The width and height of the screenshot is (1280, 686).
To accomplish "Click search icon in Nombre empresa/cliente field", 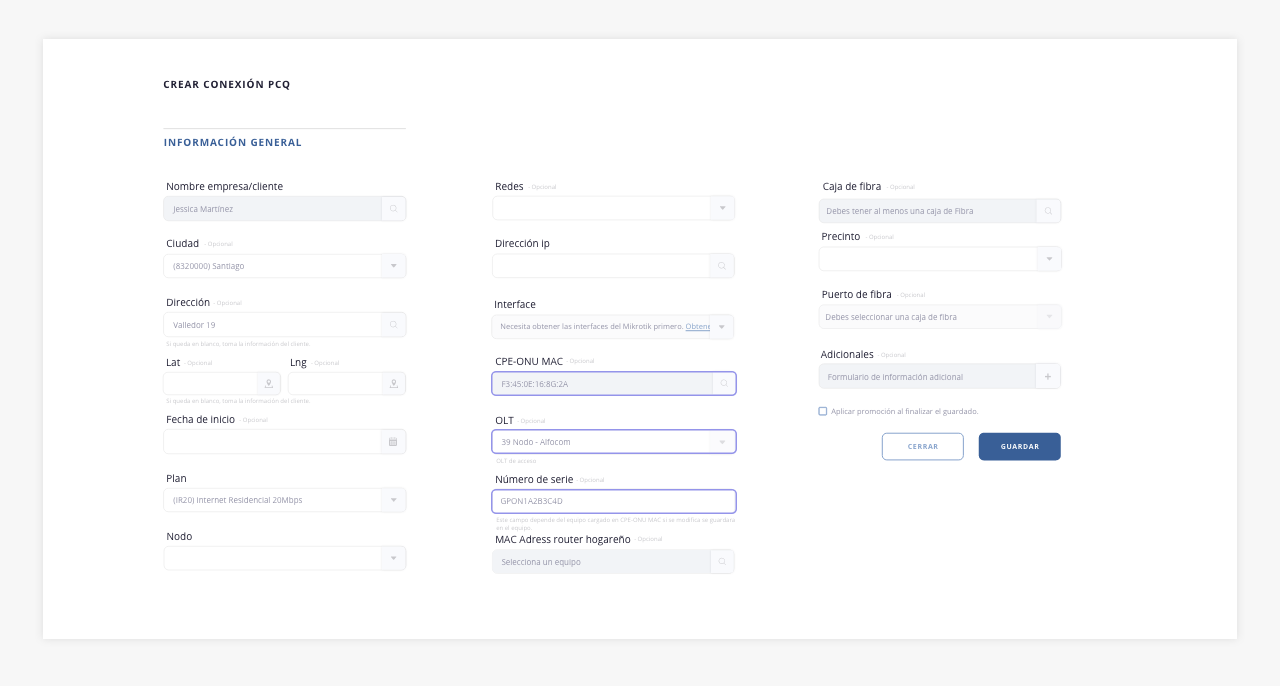I will point(394,209).
